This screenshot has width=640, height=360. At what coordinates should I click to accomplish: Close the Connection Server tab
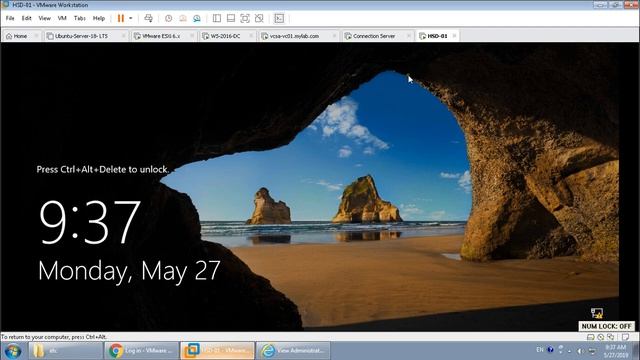409,36
